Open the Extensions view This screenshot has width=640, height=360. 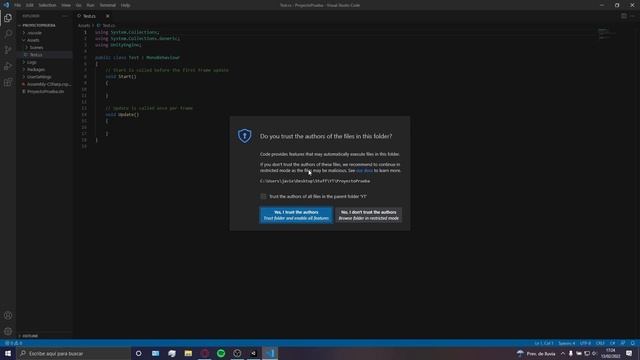click(x=8, y=82)
